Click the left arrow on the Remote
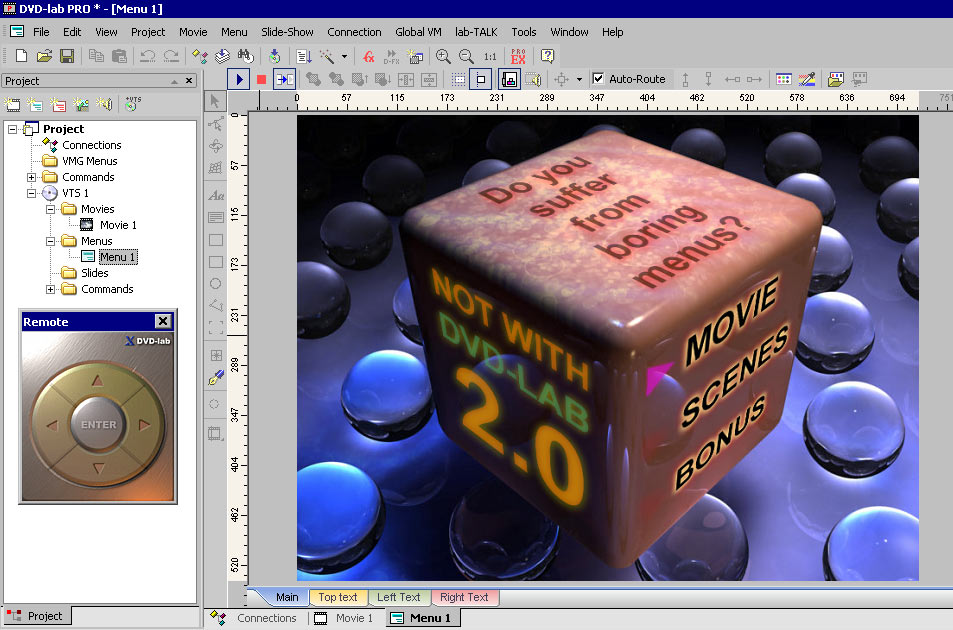 pyautogui.click(x=52, y=425)
